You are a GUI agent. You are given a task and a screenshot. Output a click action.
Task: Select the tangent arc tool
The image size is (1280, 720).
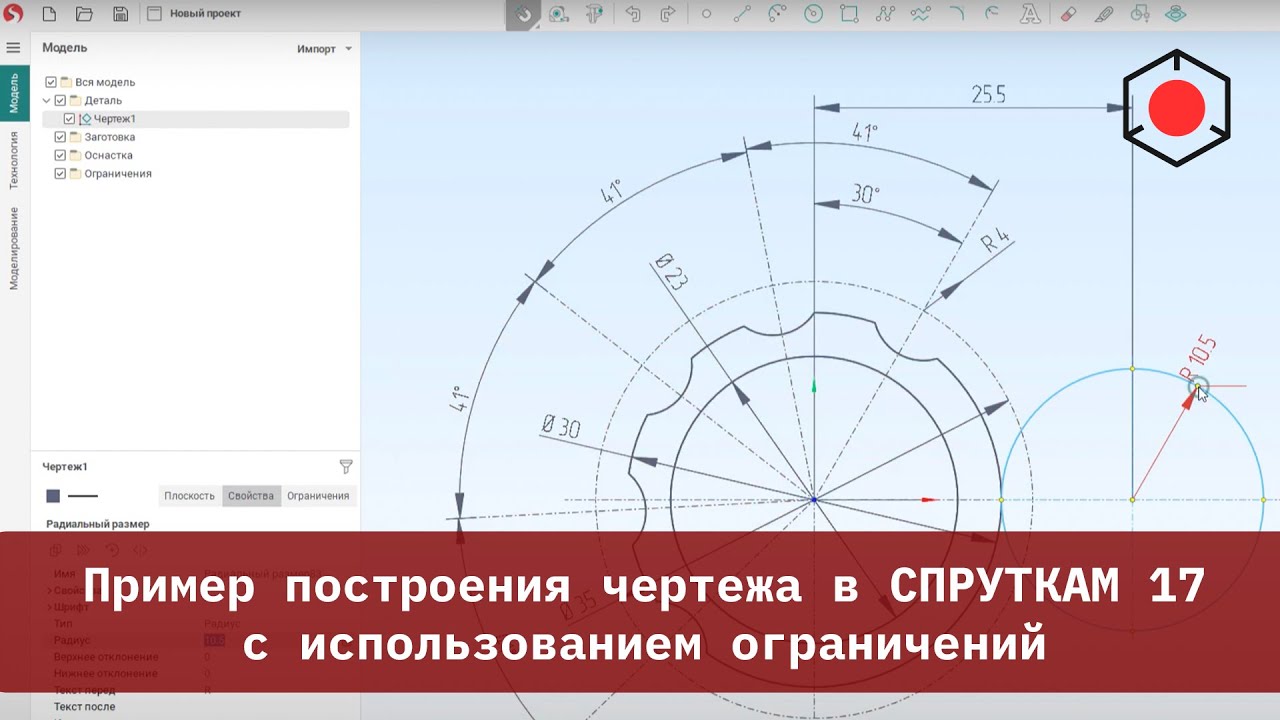992,14
